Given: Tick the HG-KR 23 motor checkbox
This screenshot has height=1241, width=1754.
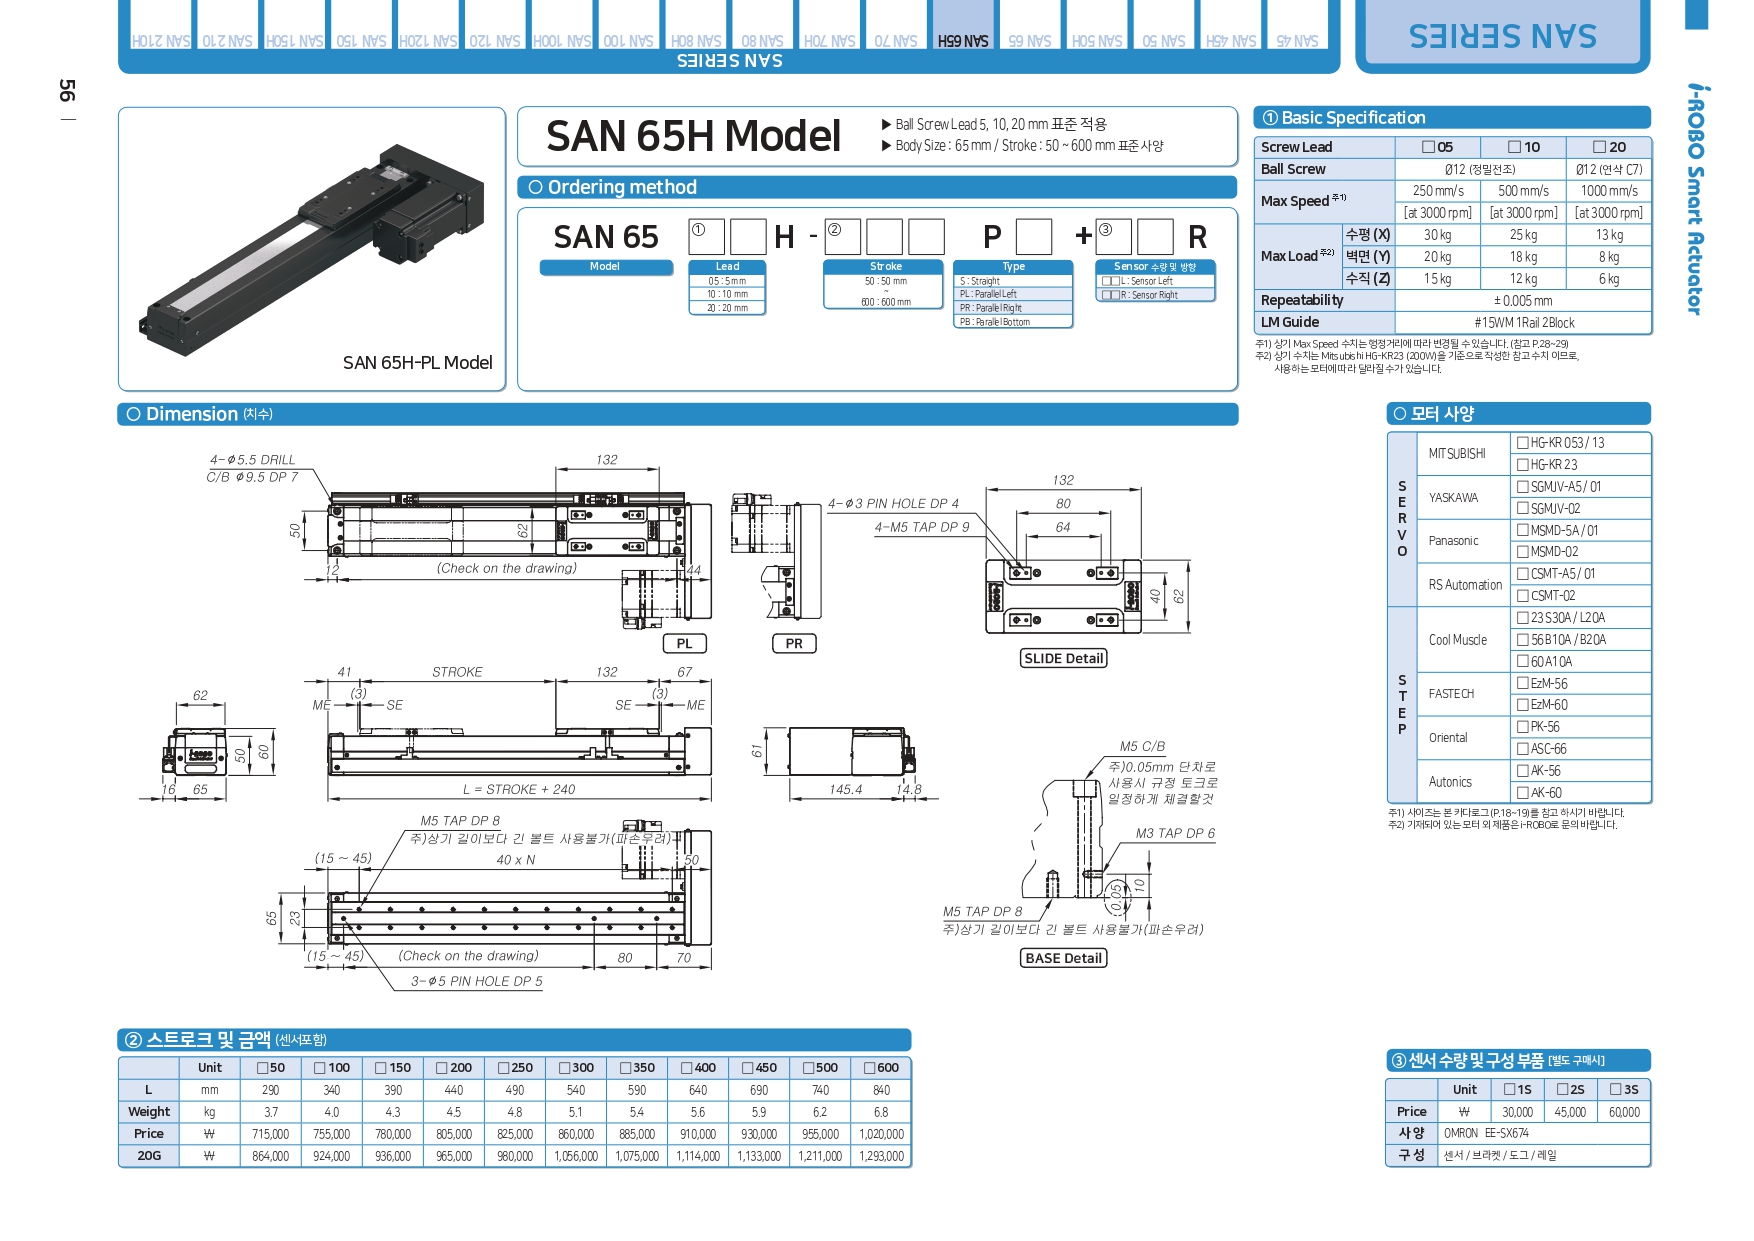Looking at the screenshot, I should pos(1522,464).
